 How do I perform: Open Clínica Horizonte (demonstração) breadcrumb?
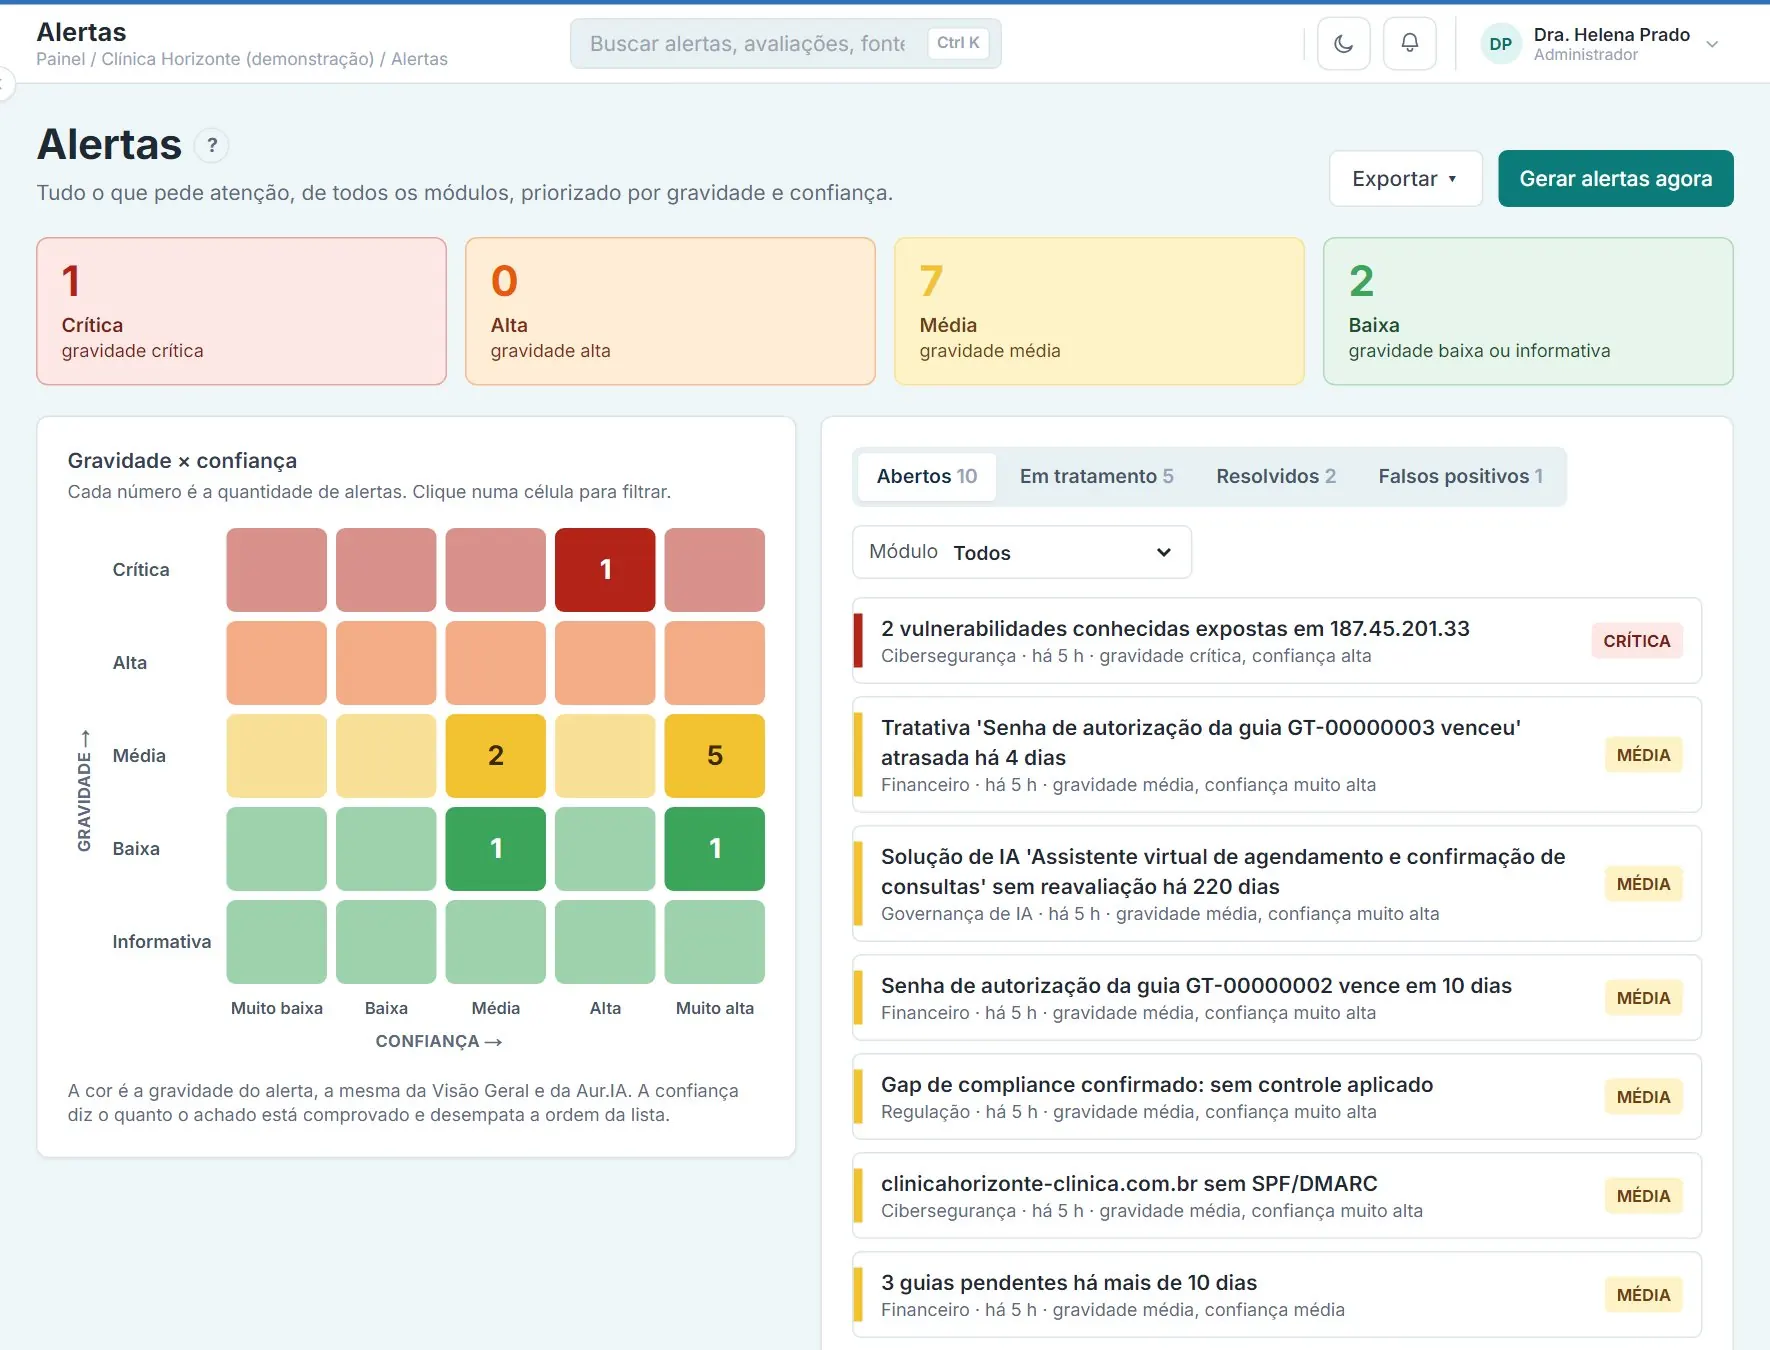[237, 59]
